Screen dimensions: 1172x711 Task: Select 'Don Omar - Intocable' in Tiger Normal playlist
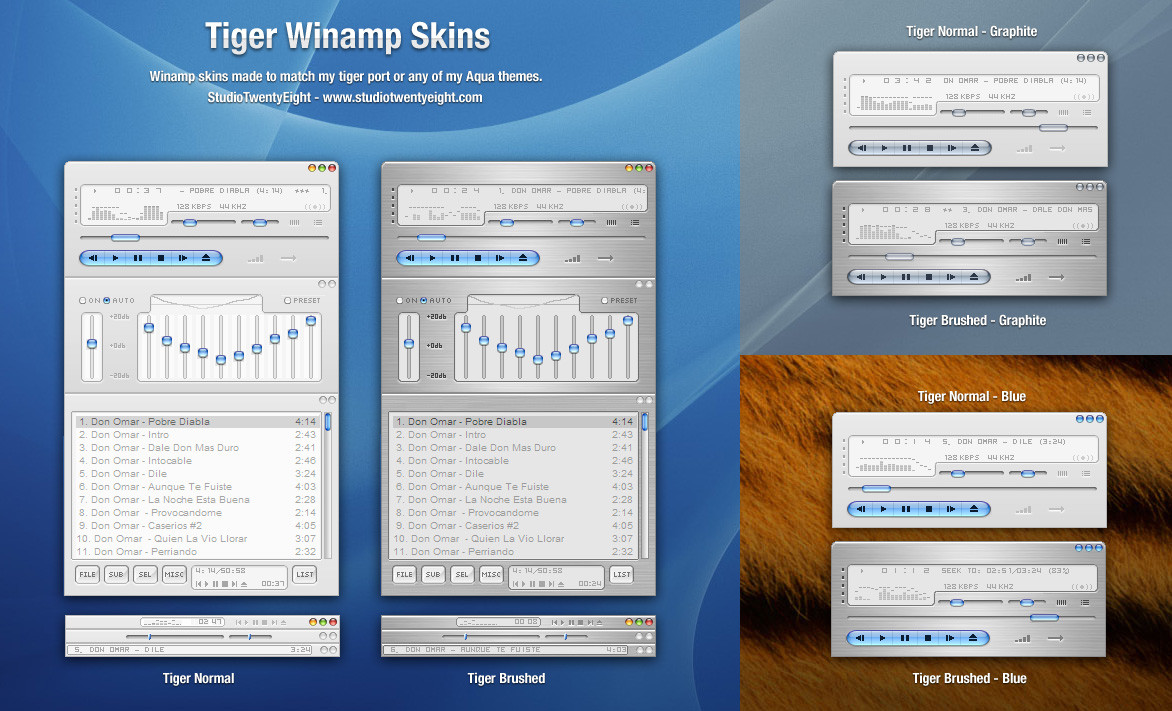click(197, 461)
